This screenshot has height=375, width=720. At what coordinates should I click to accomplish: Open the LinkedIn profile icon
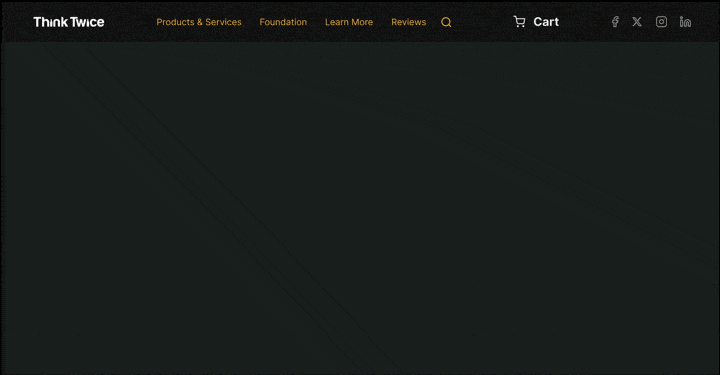pos(685,22)
